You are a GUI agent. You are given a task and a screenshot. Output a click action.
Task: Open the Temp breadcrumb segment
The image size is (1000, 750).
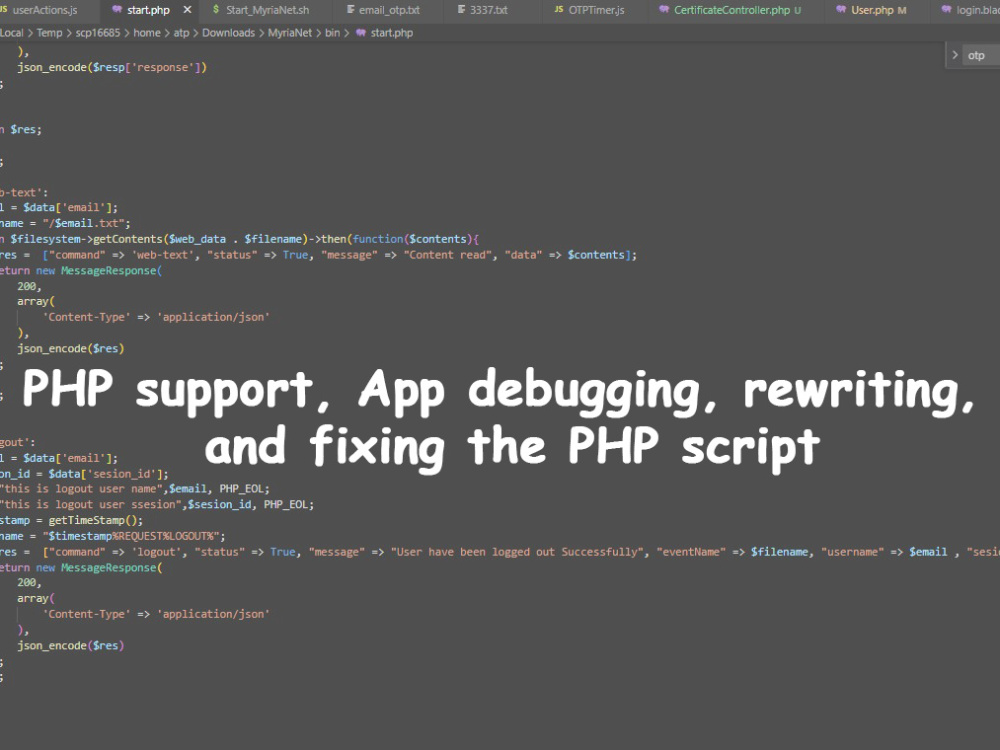[x=49, y=33]
